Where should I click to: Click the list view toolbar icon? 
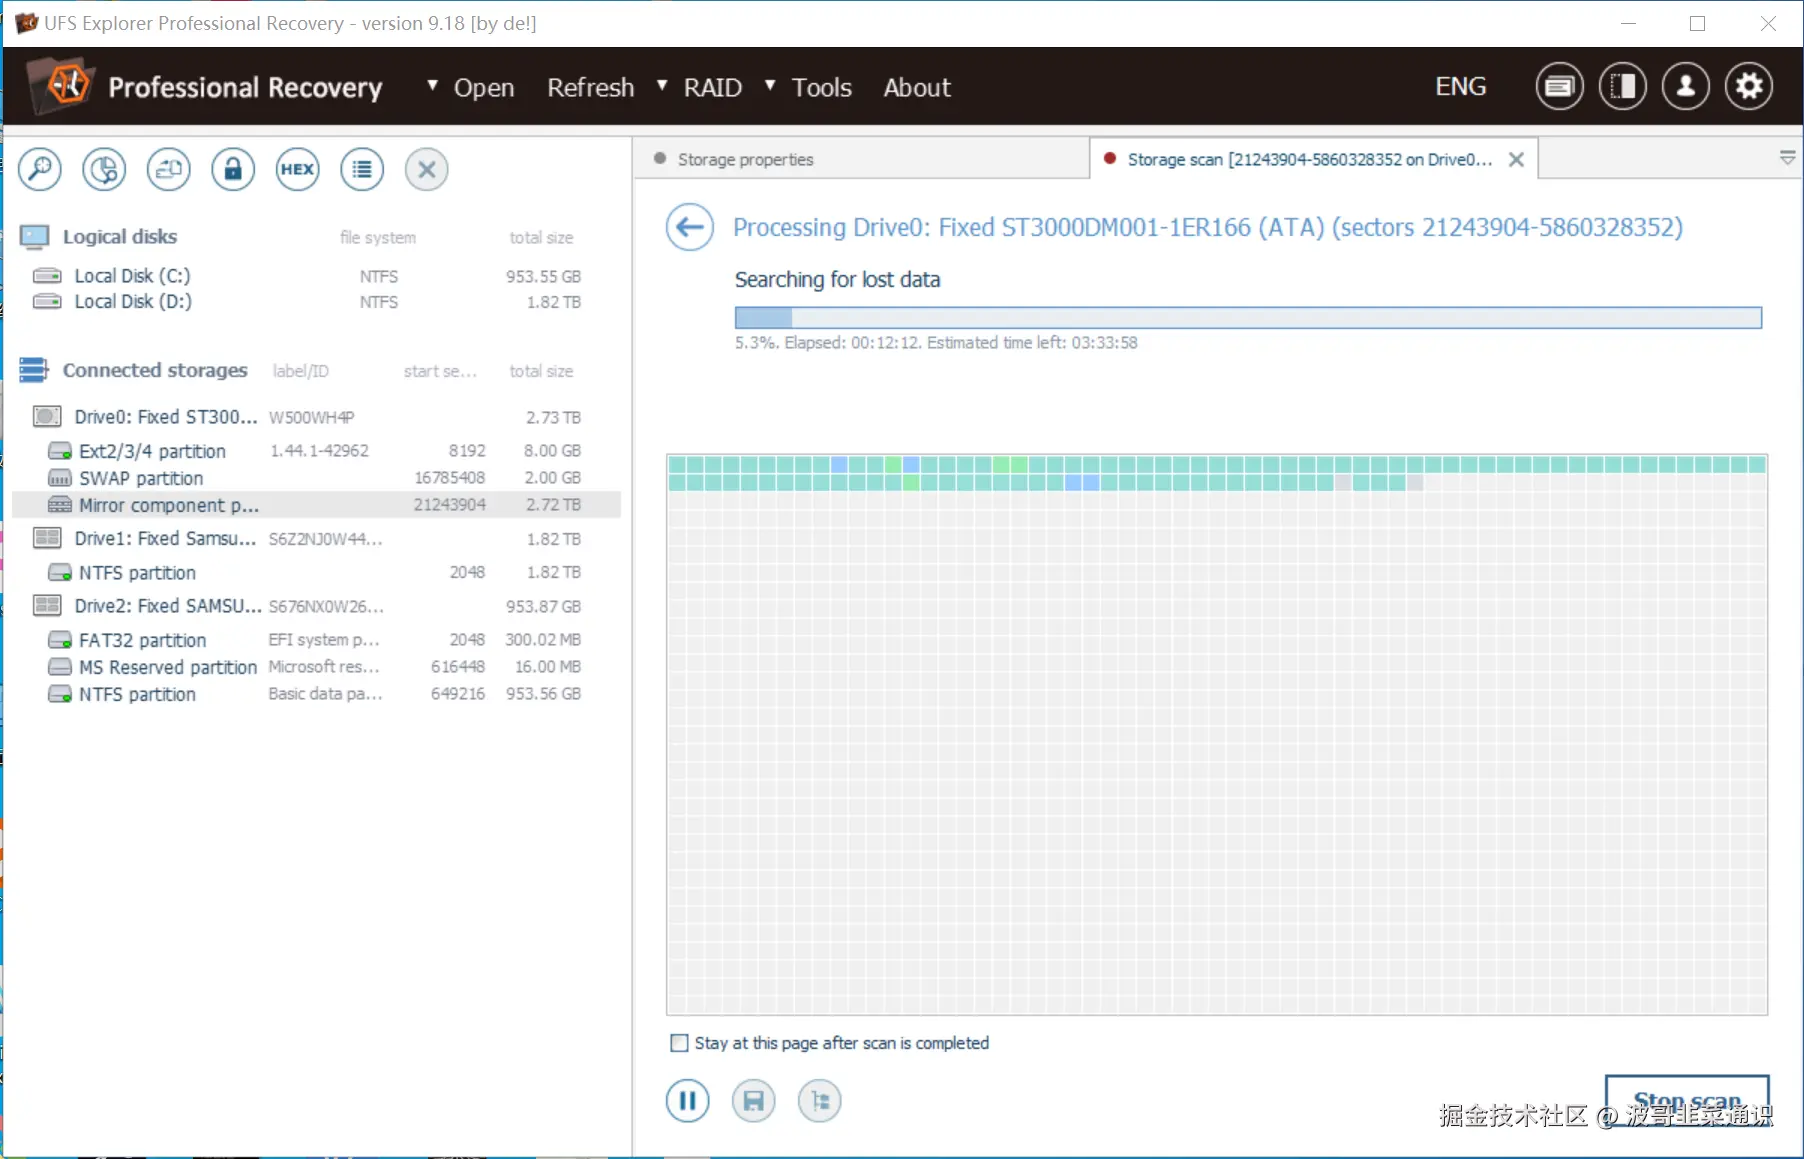[362, 169]
